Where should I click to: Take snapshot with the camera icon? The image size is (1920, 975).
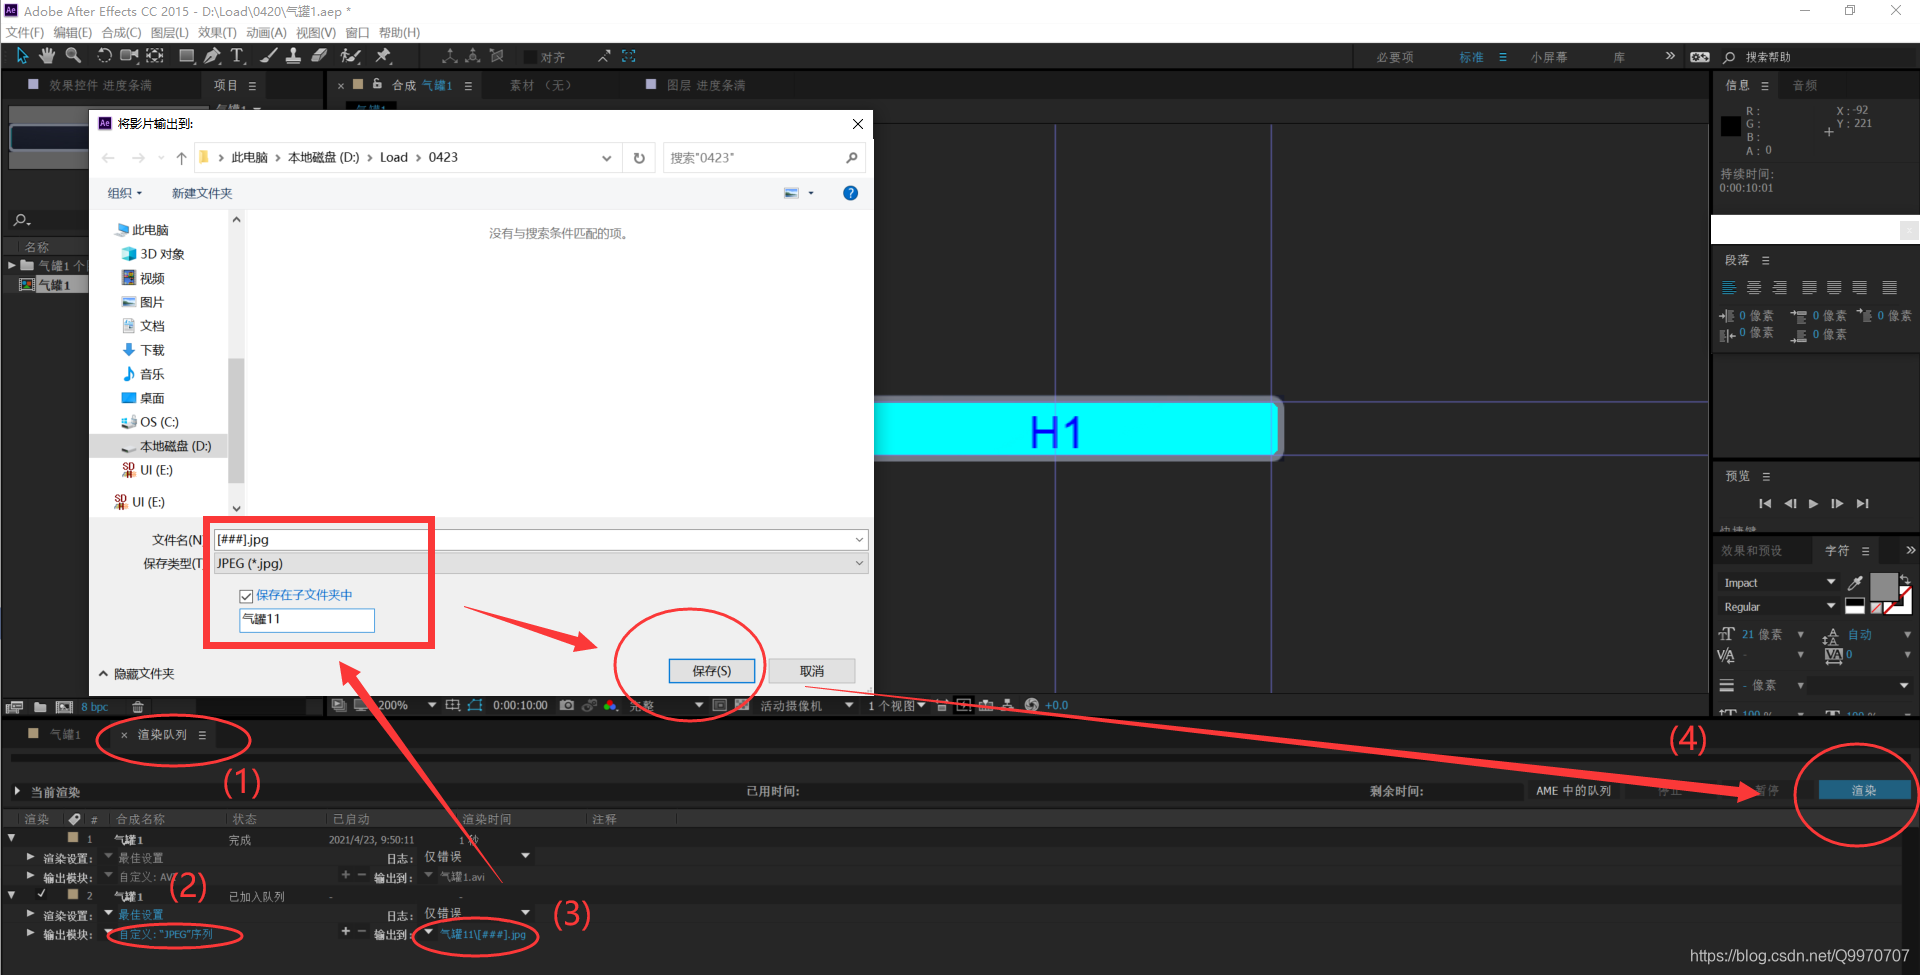[x=567, y=705]
